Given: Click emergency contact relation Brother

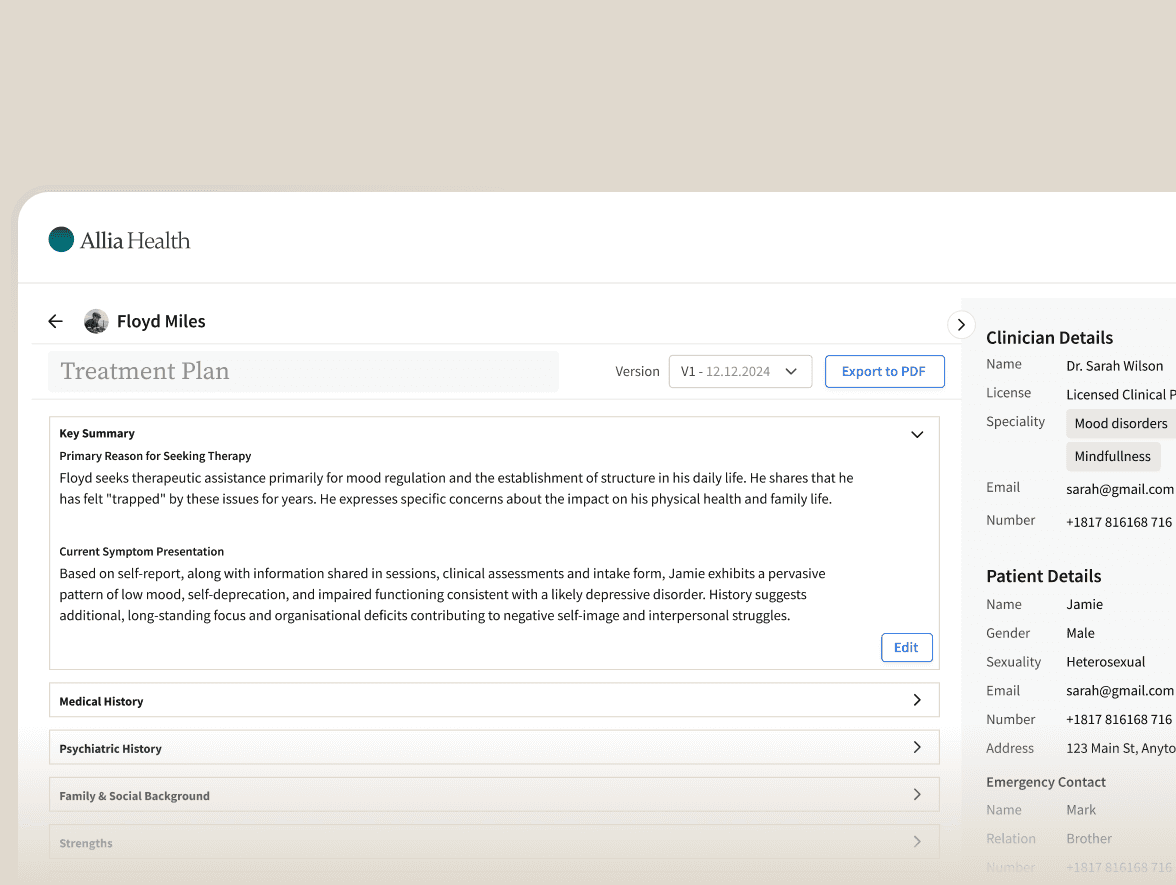Looking at the screenshot, I should [1089, 838].
